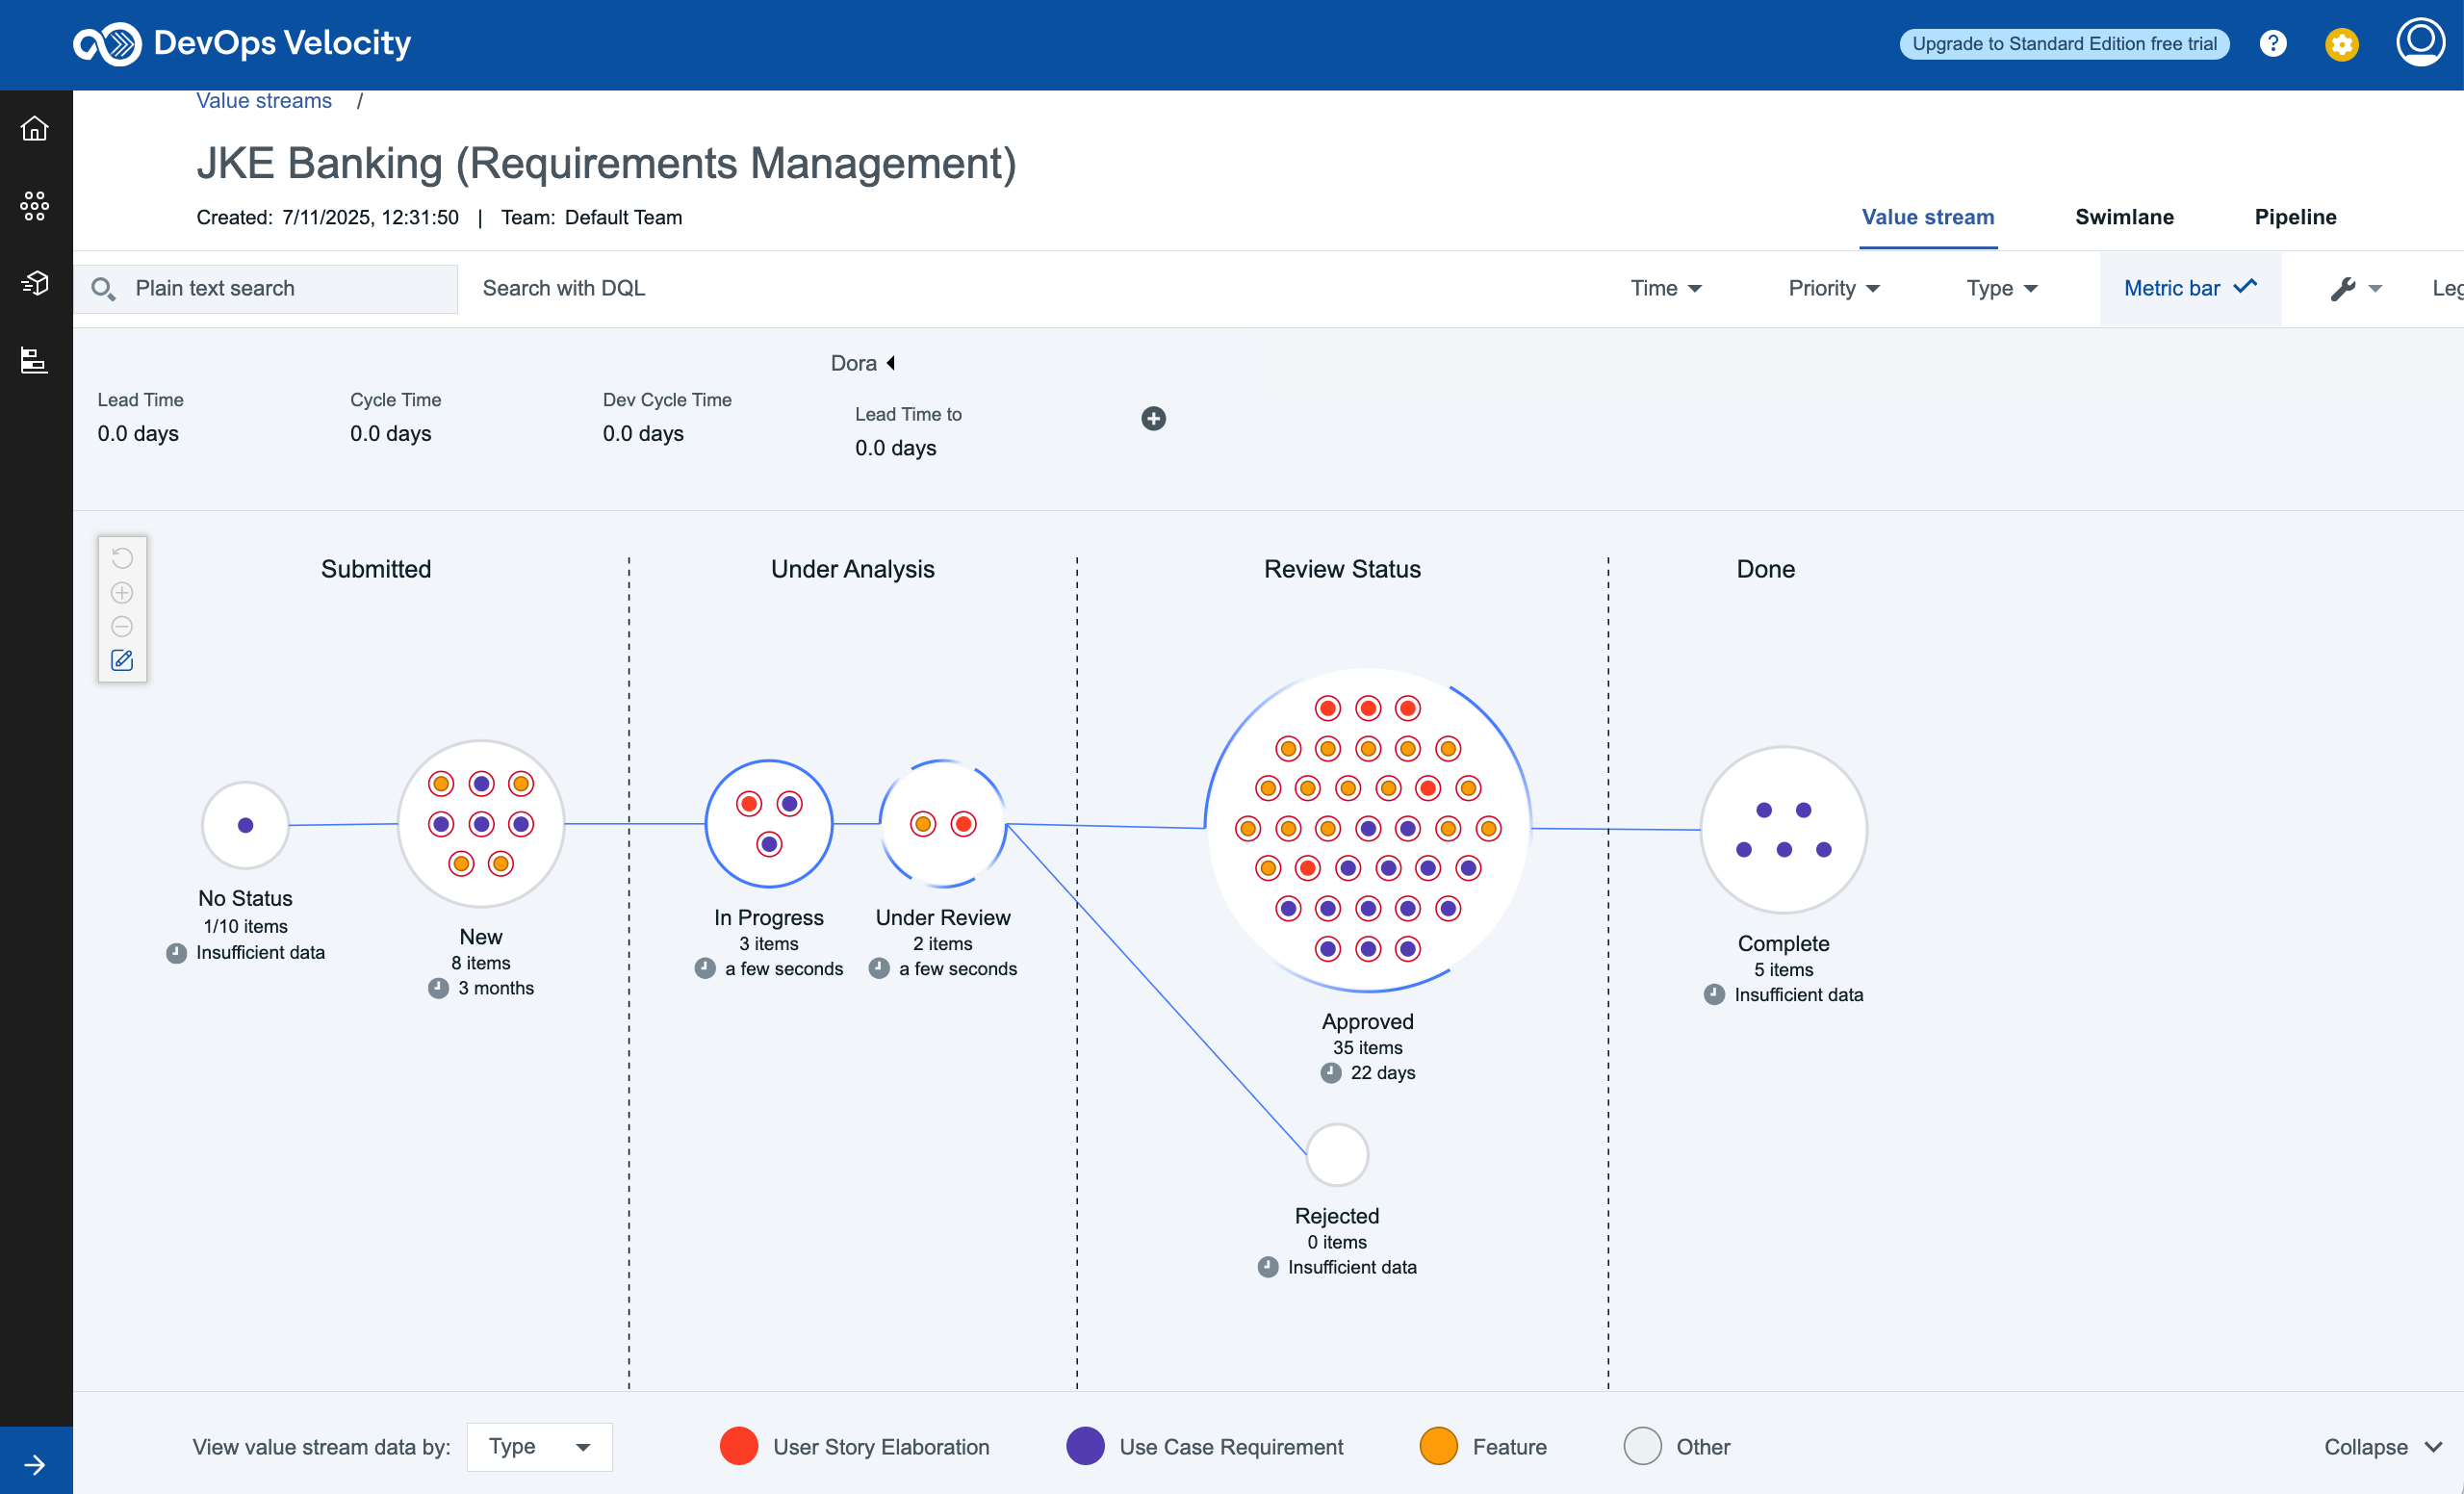Switch to the Swimlane tab
This screenshot has width=2464, height=1494.
point(2124,217)
